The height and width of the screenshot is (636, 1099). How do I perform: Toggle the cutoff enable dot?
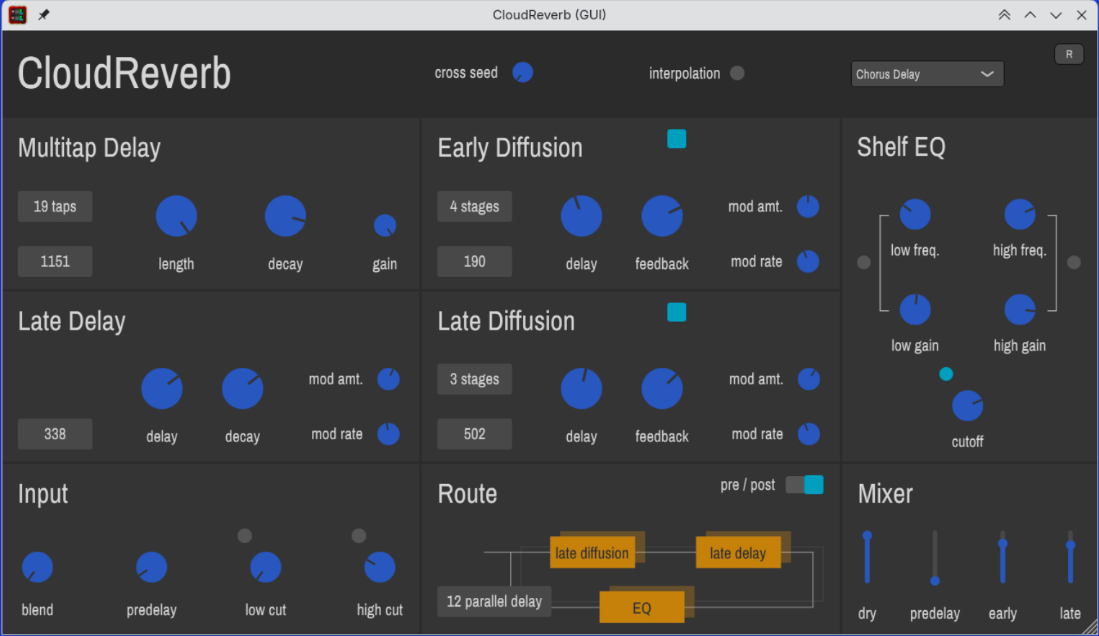click(946, 374)
